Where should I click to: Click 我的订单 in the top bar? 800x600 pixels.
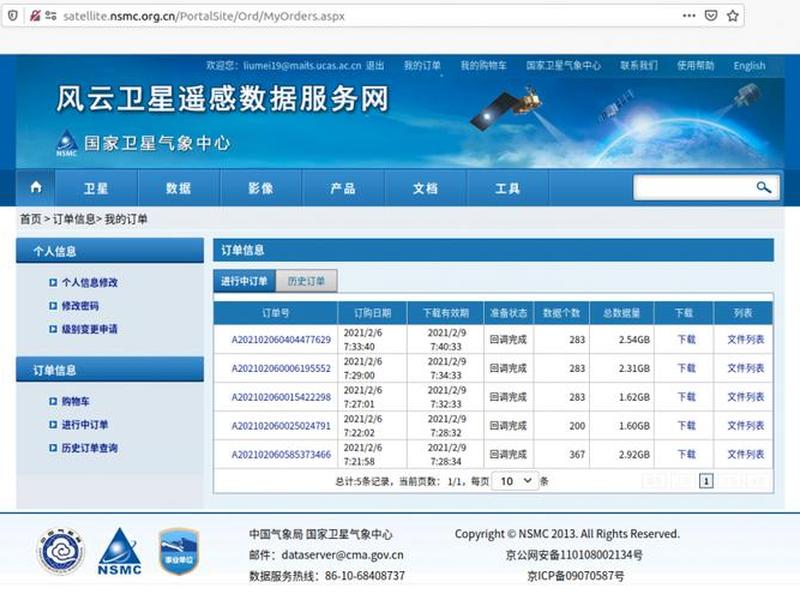(x=422, y=65)
